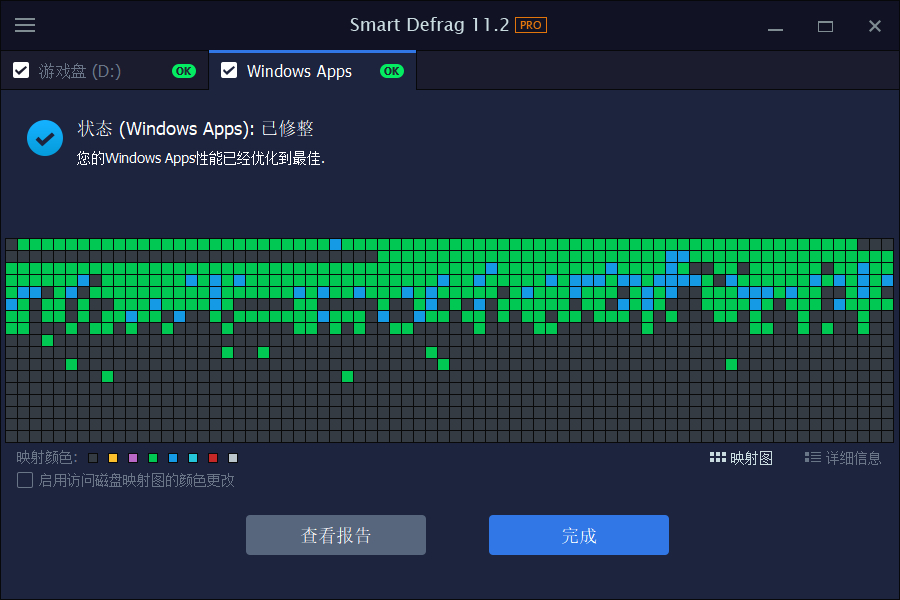Open the hamburger main menu
Screen dimensions: 900x600
25,25
